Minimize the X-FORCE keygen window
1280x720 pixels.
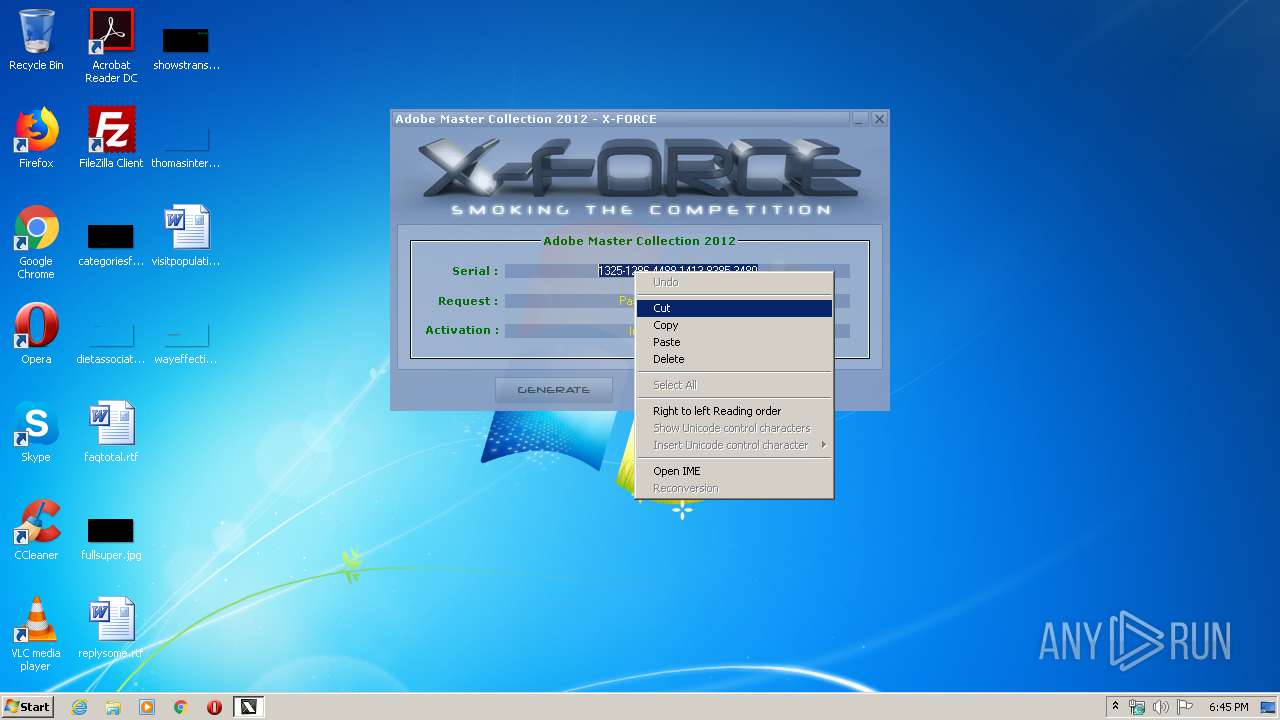coord(860,119)
